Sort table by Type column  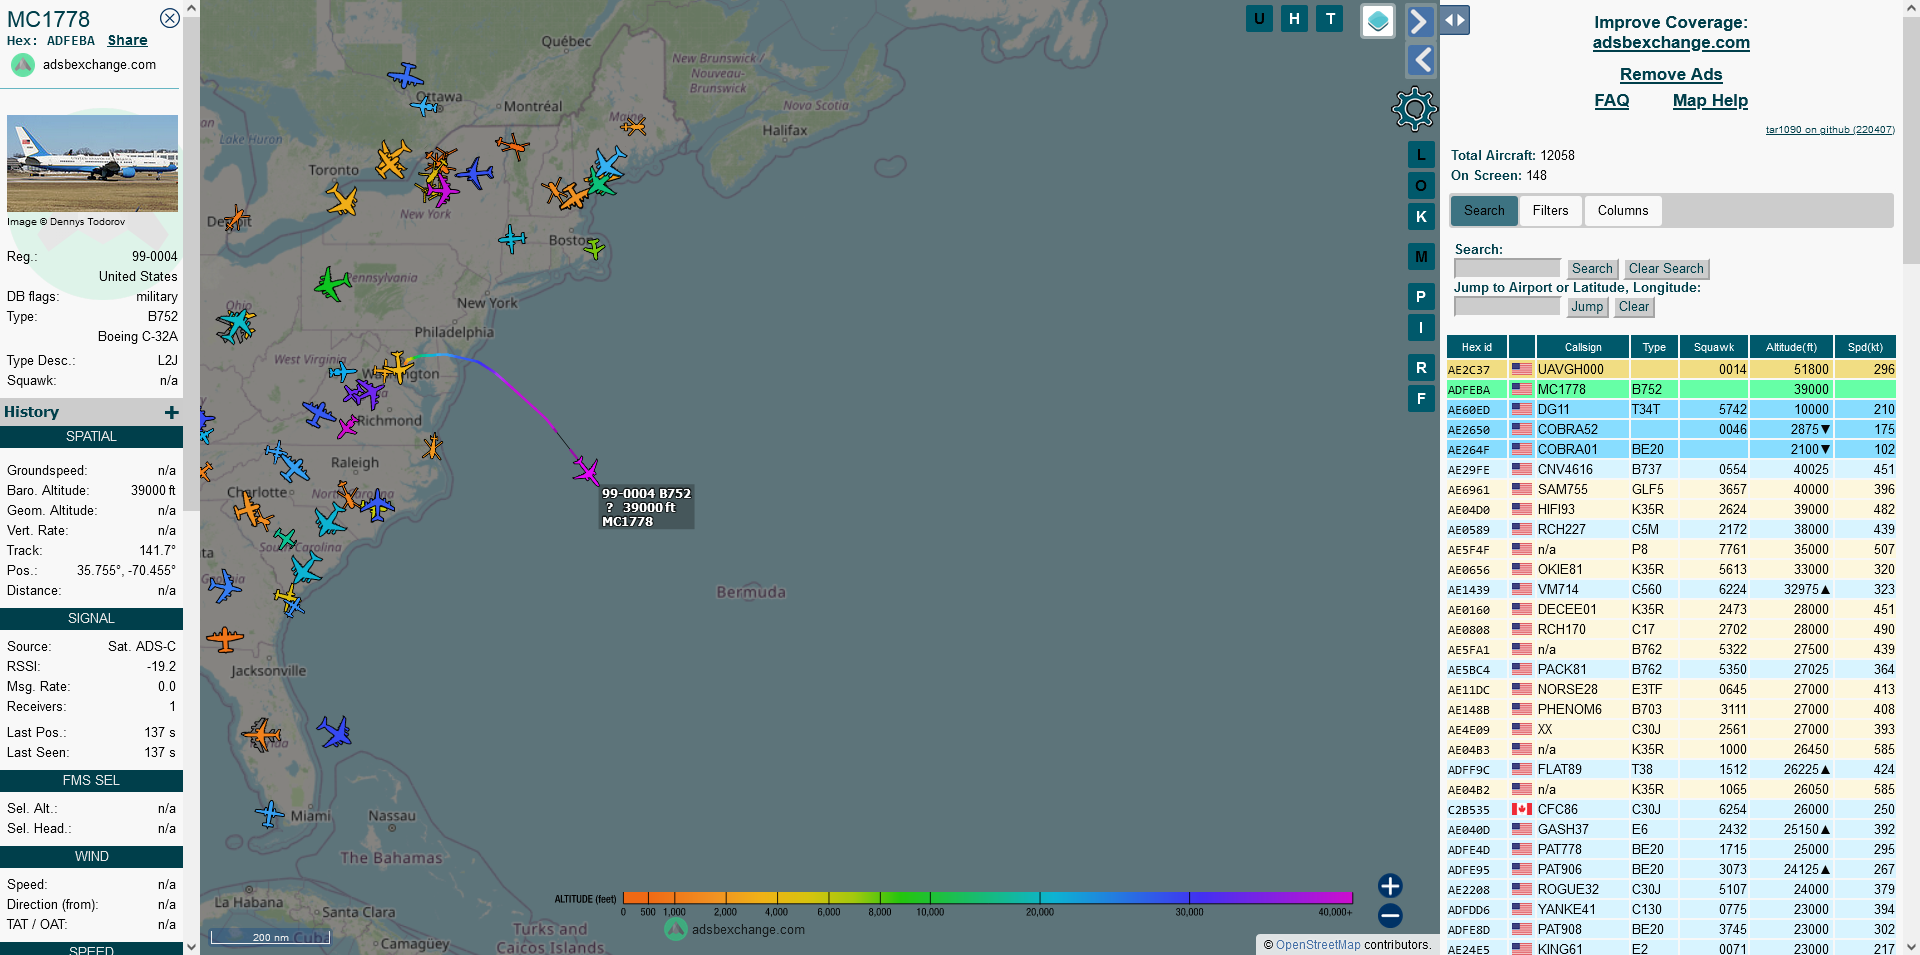click(x=1654, y=347)
